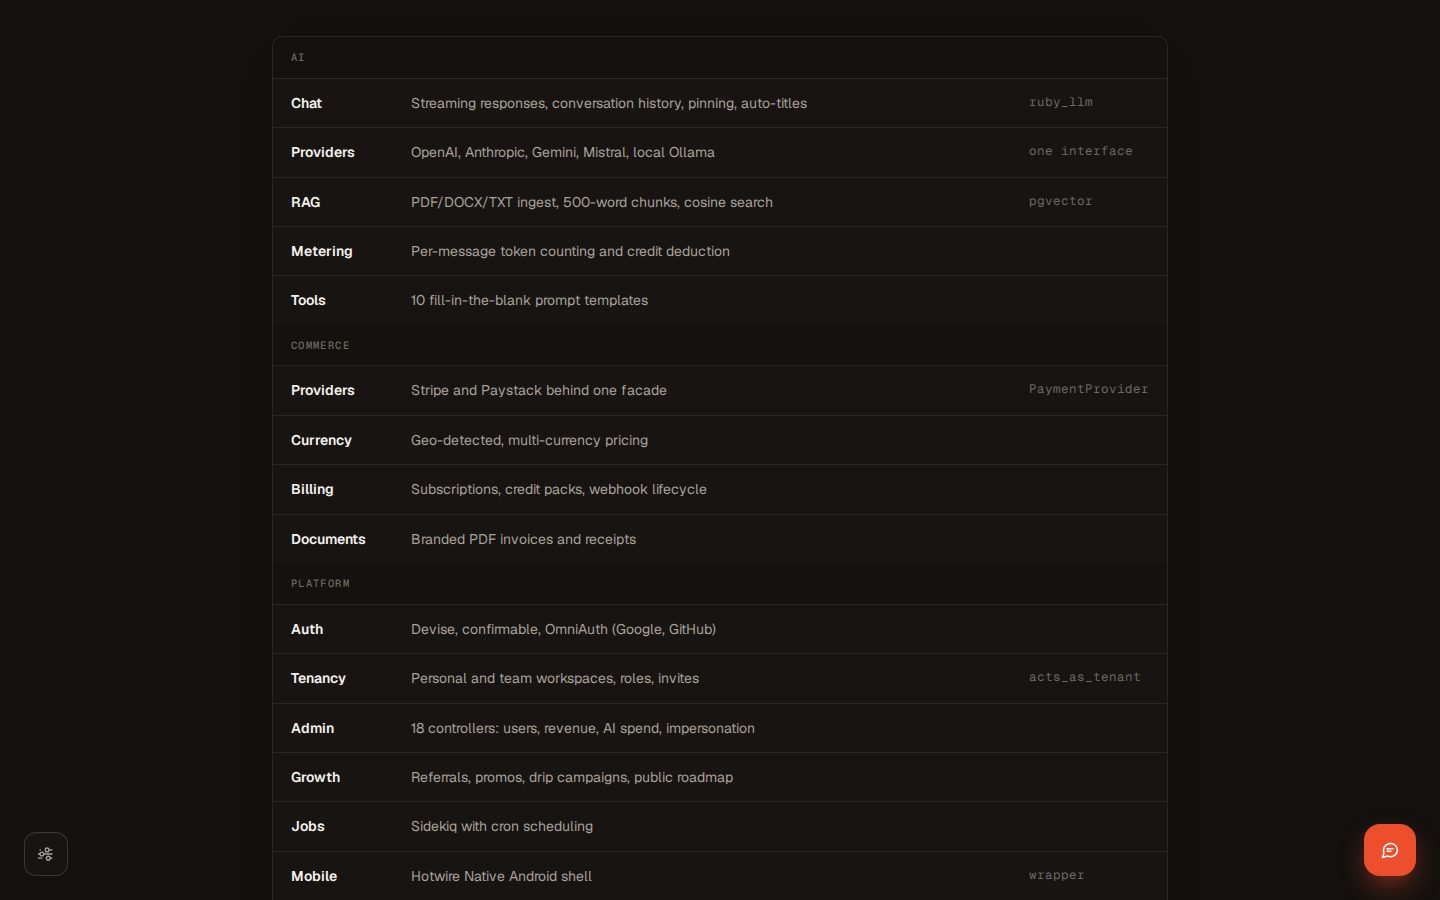Viewport: 1440px width, 900px height.
Task: Click the COMMERCE section heading
Action: [320, 345]
